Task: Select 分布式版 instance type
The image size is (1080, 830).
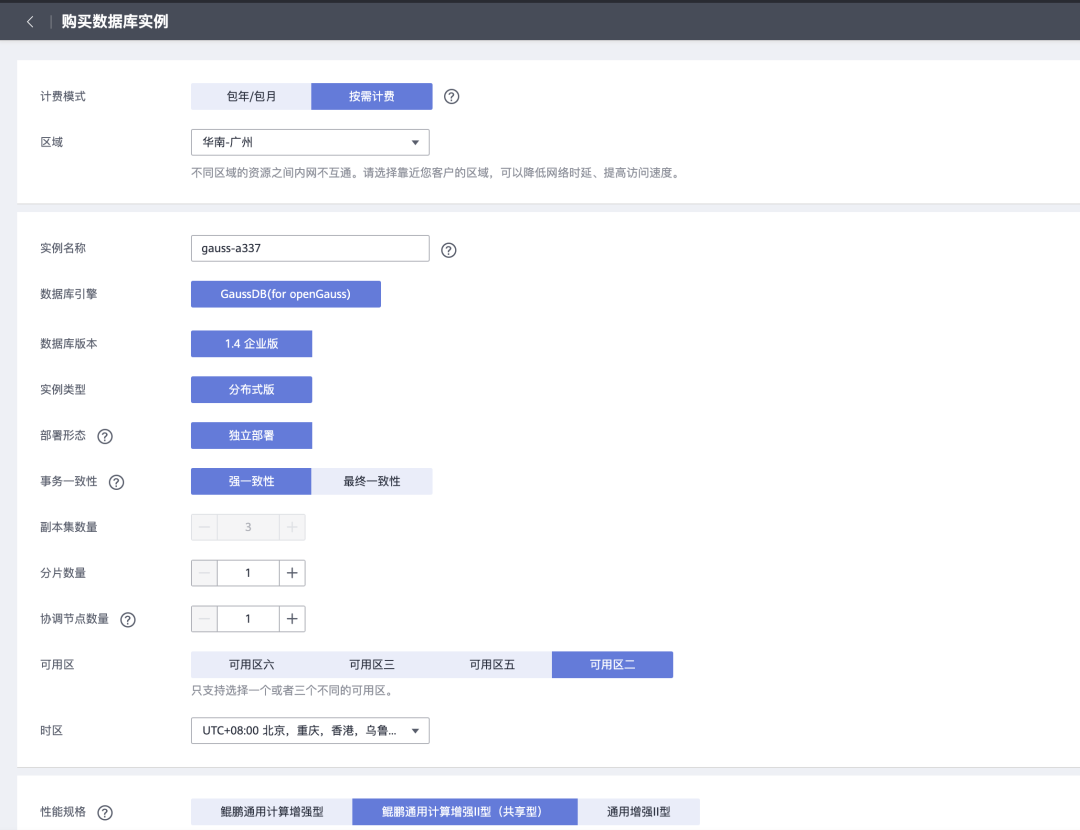Action: coord(251,390)
